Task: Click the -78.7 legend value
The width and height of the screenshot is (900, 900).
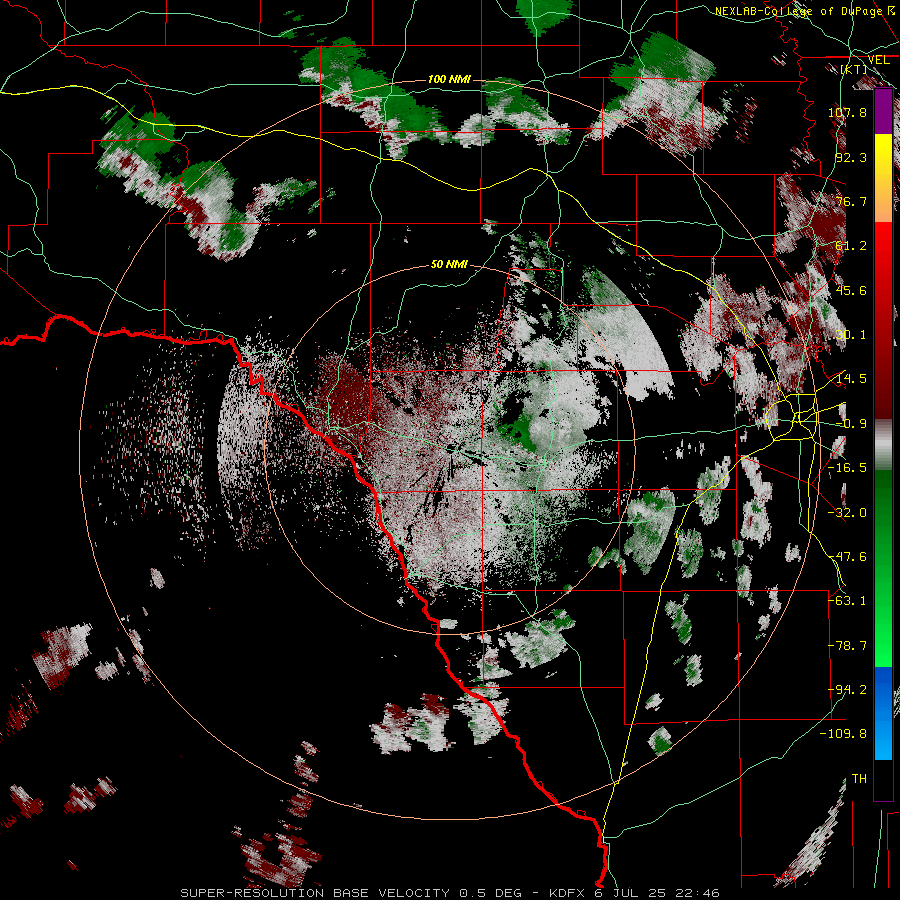Action: [847, 646]
